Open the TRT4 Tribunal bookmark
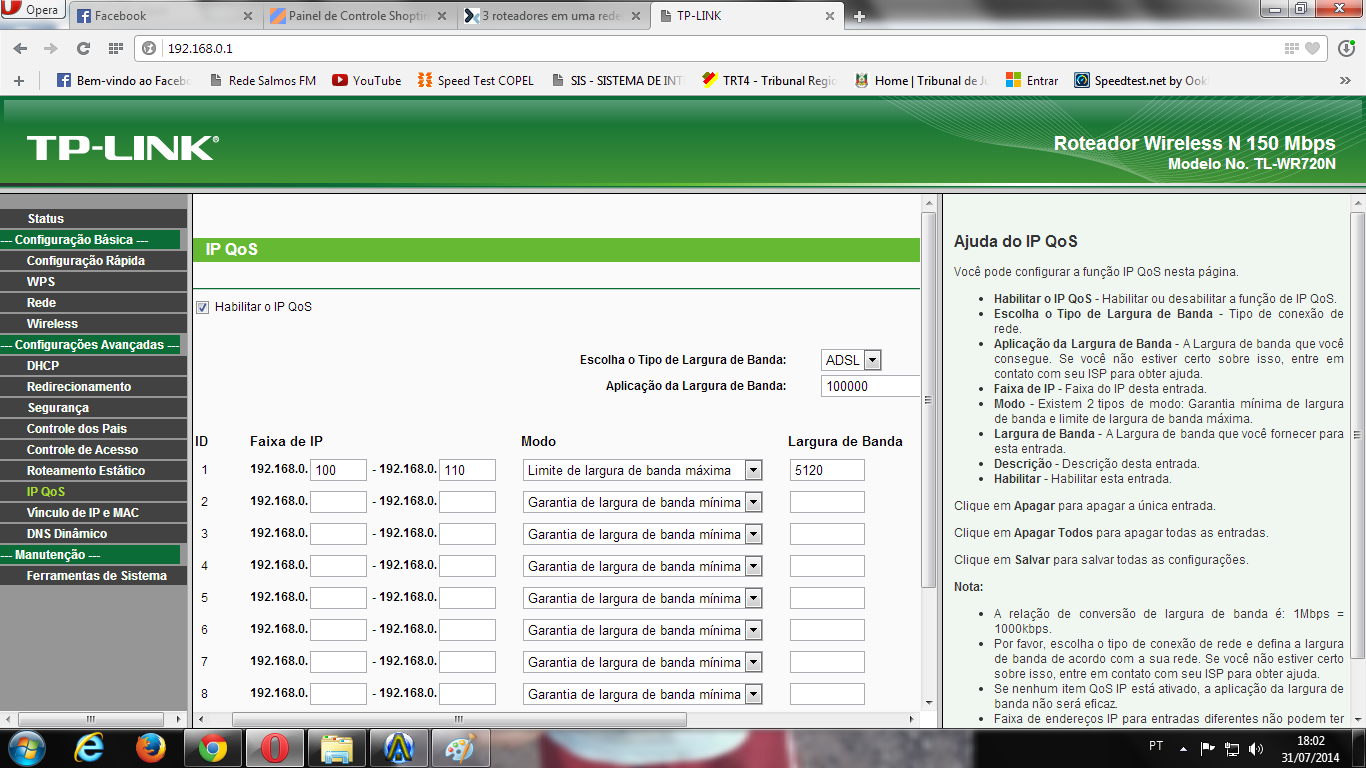This screenshot has width=1366, height=768. tap(769, 81)
